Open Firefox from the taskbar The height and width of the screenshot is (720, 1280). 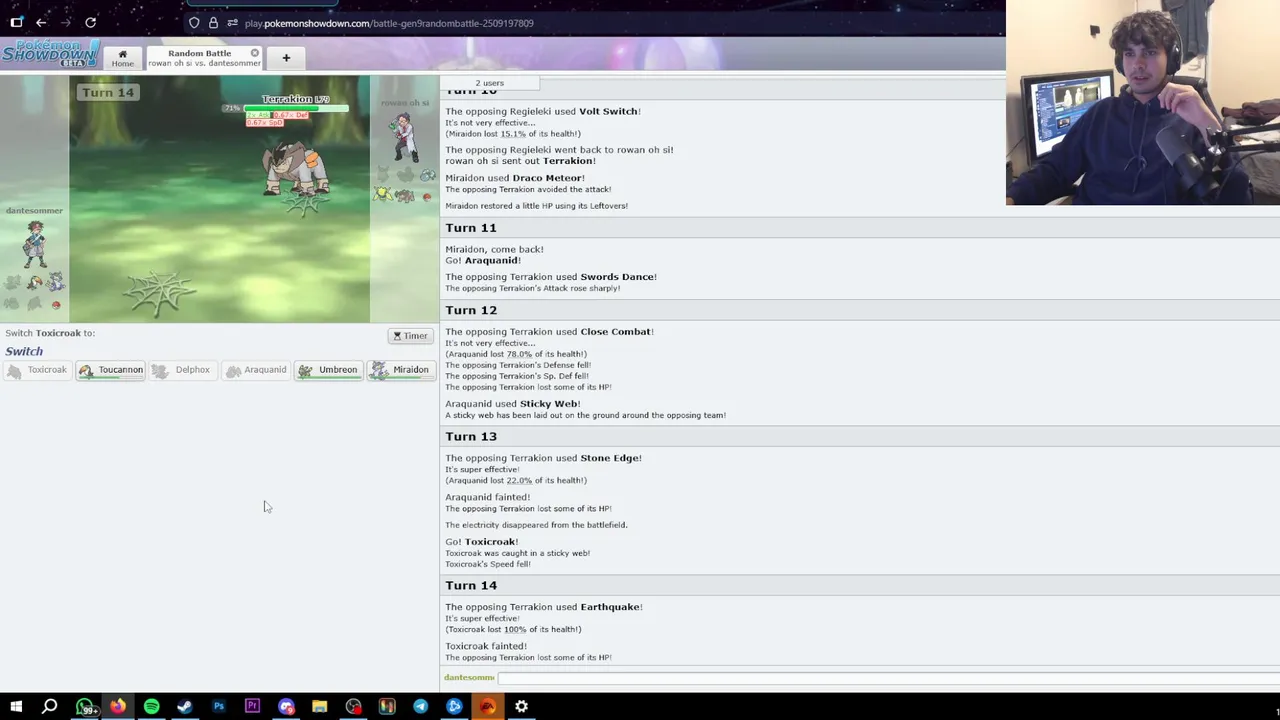pyautogui.click(x=118, y=707)
